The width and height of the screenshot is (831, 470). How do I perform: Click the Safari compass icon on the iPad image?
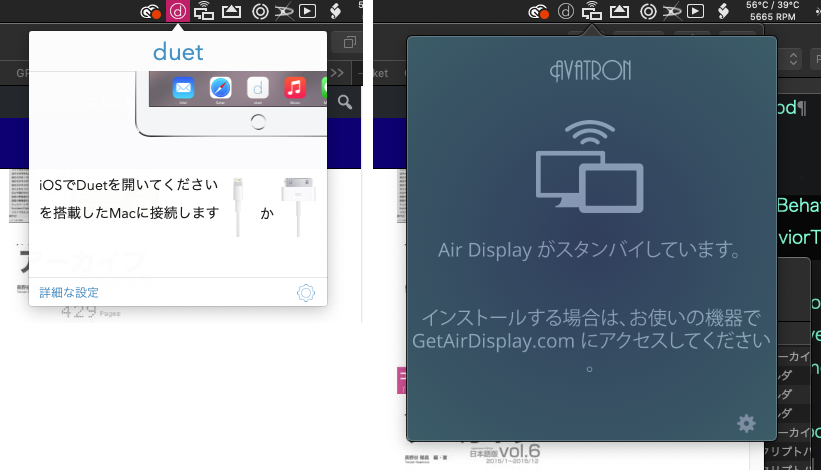click(220, 88)
